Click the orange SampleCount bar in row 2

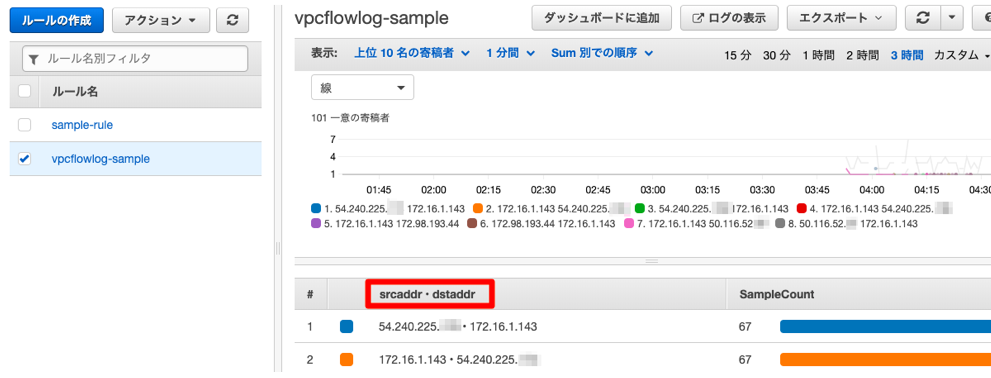[x=885, y=360]
